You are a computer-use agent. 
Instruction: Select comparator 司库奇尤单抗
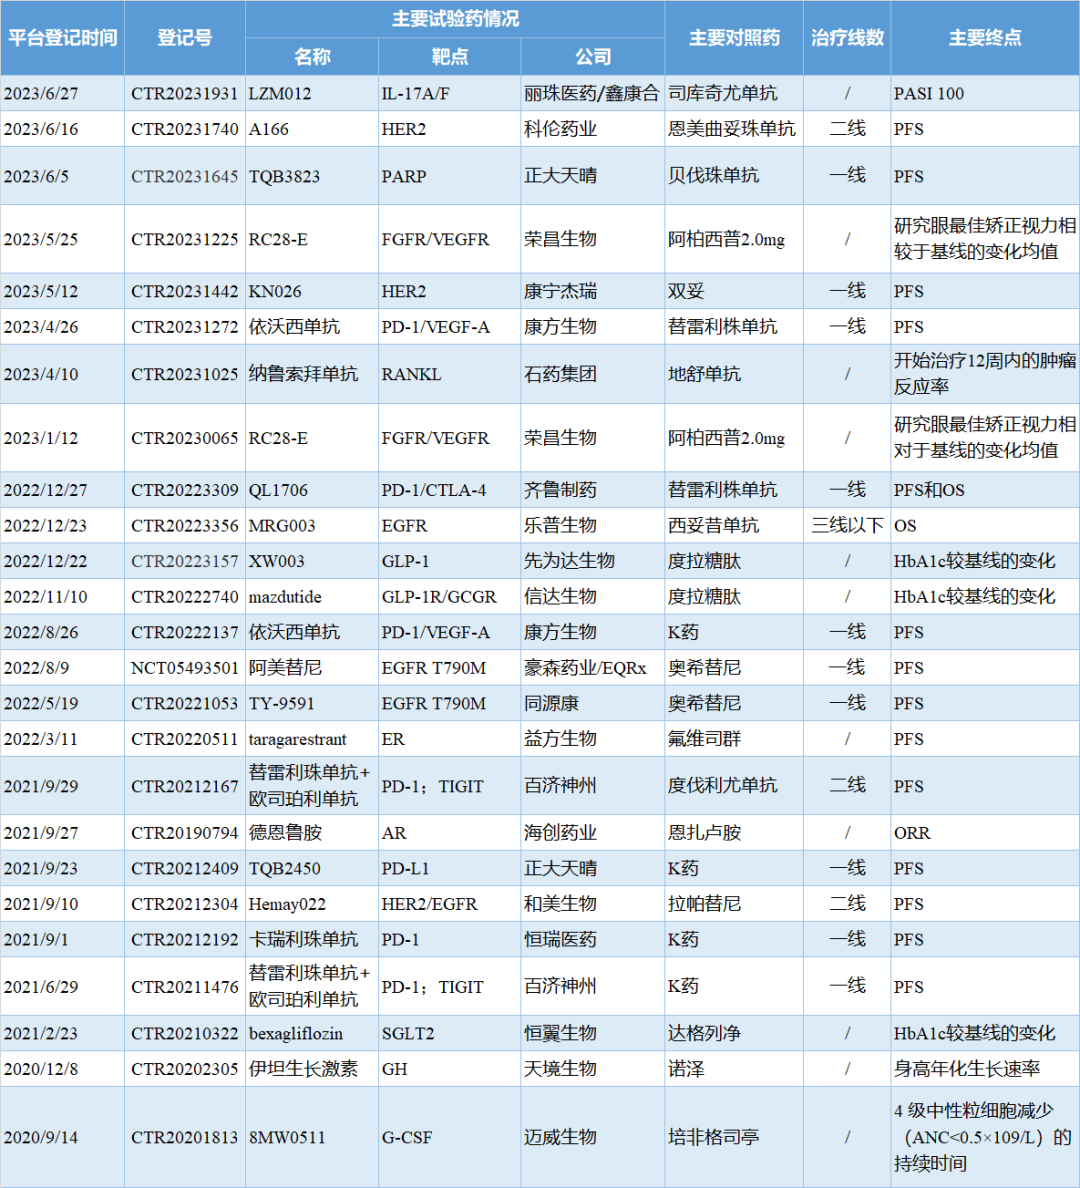pos(722,94)
